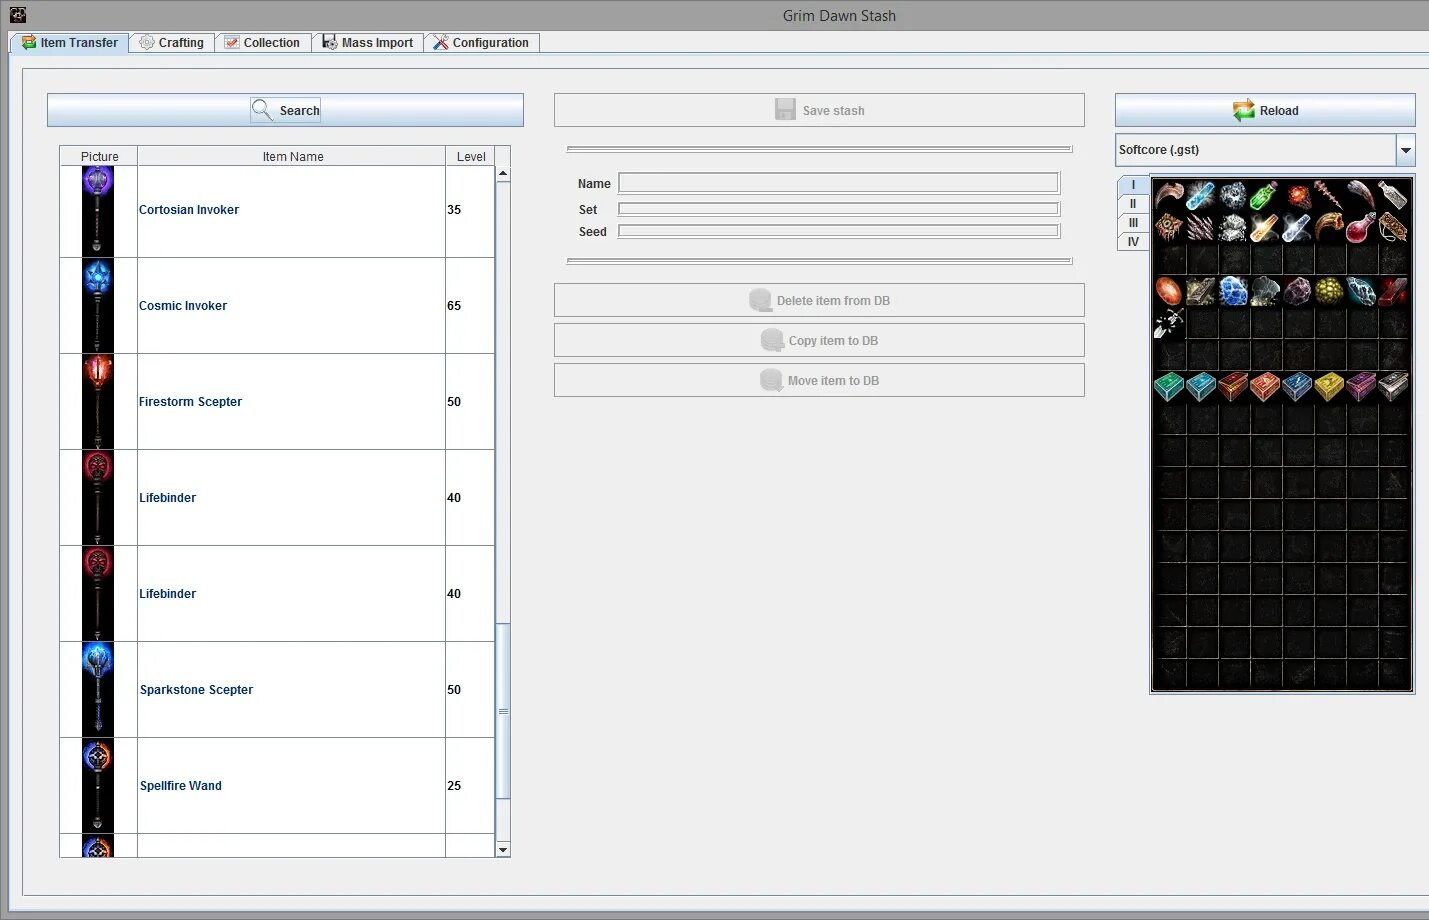Pick the green potion bottle in stash

pos(1265,195)
